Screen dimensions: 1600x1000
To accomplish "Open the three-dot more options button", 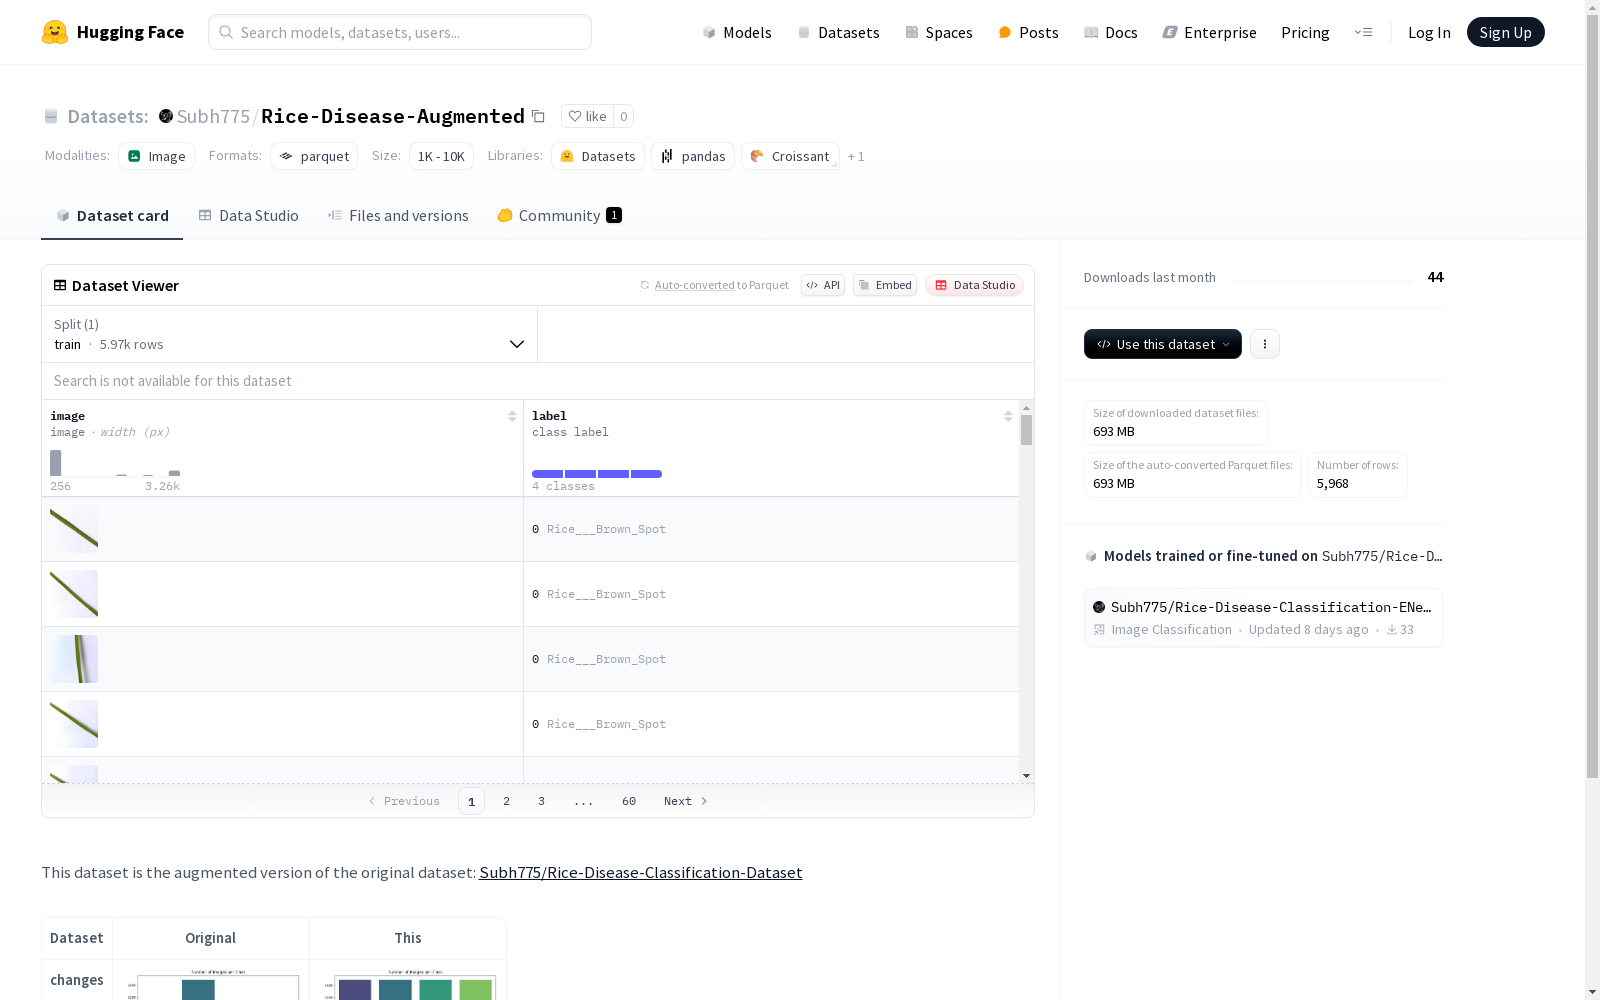I will (1265, 344).
